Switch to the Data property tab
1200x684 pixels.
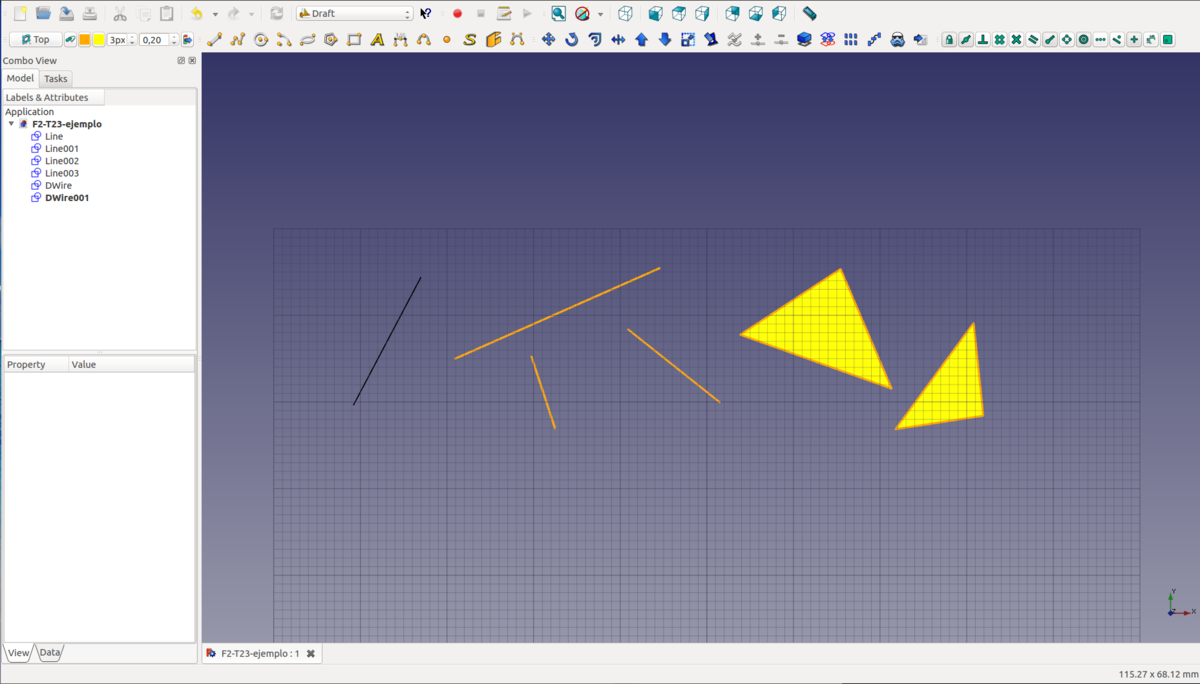pos(50,653)
